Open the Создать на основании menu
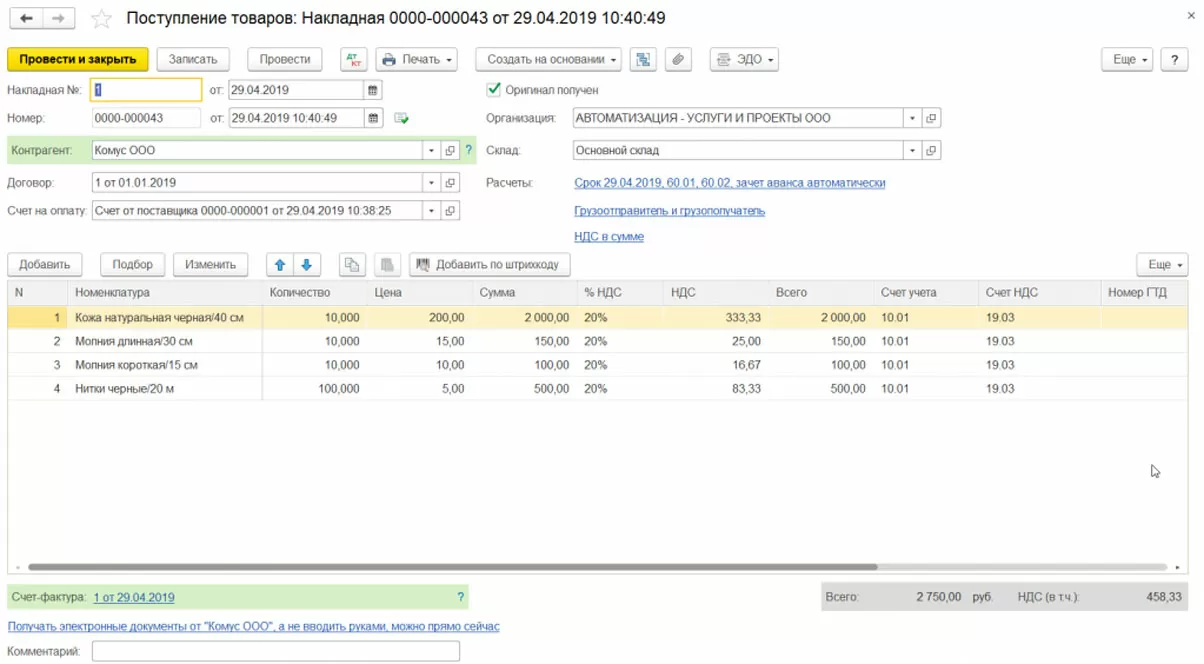 point(548,60)
